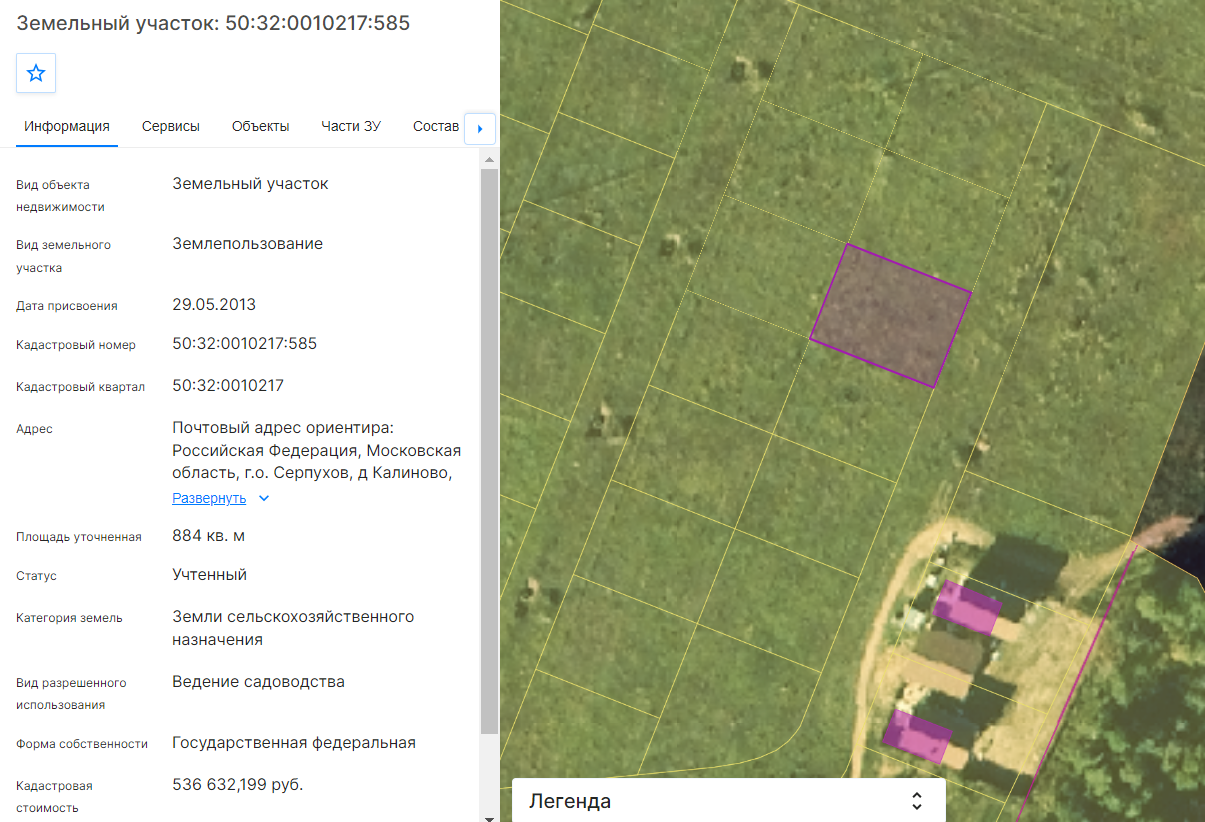Open the Информация tab
This screenshot has height=822, width=1205.
[67, 126]
